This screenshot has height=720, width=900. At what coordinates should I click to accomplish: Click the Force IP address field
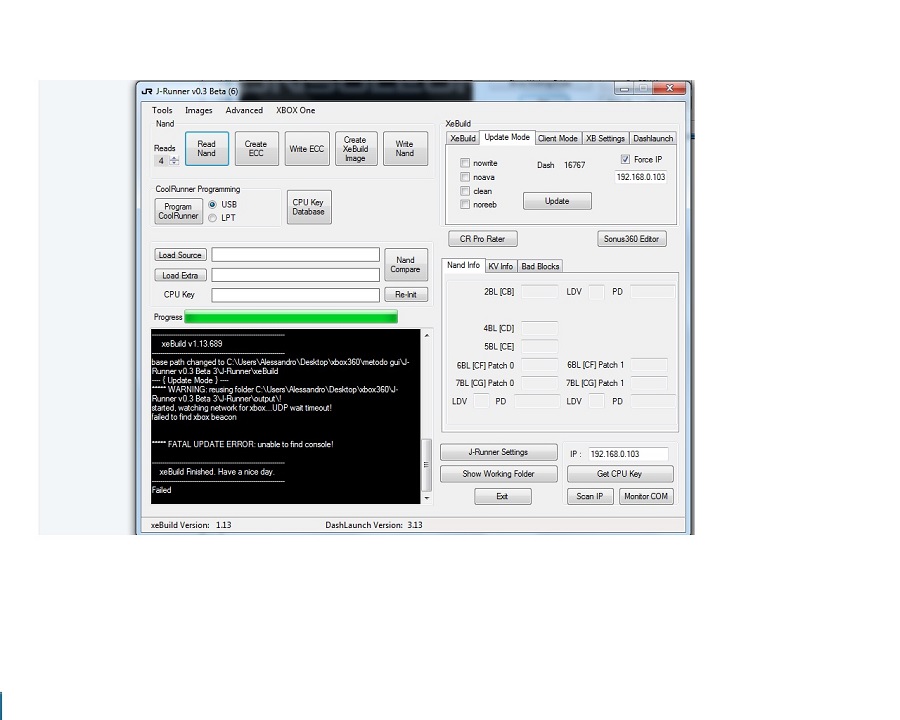tap(641, 177)
